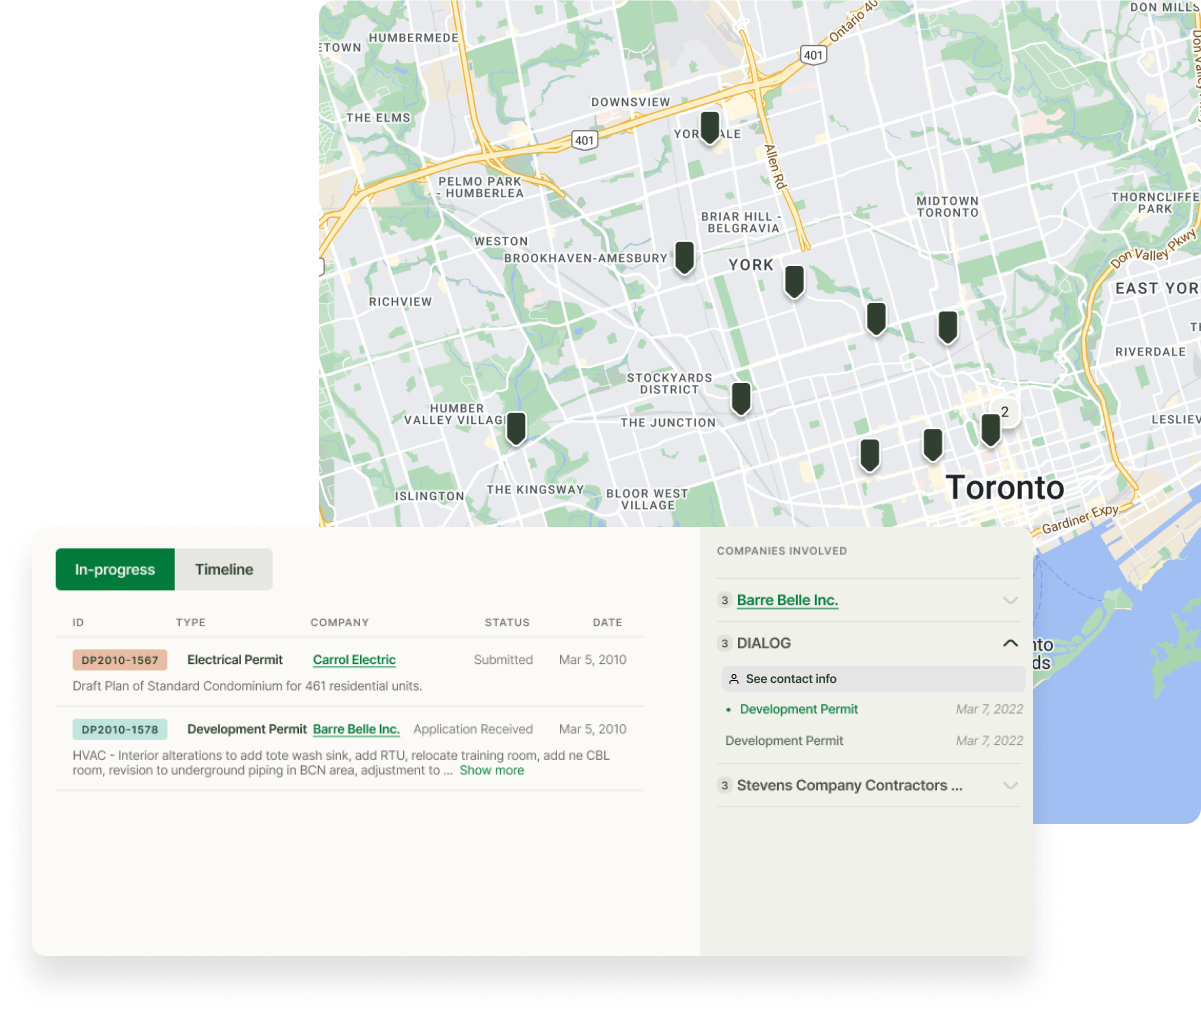
Task: Click the ID column header
Action: tap(78, 622)
